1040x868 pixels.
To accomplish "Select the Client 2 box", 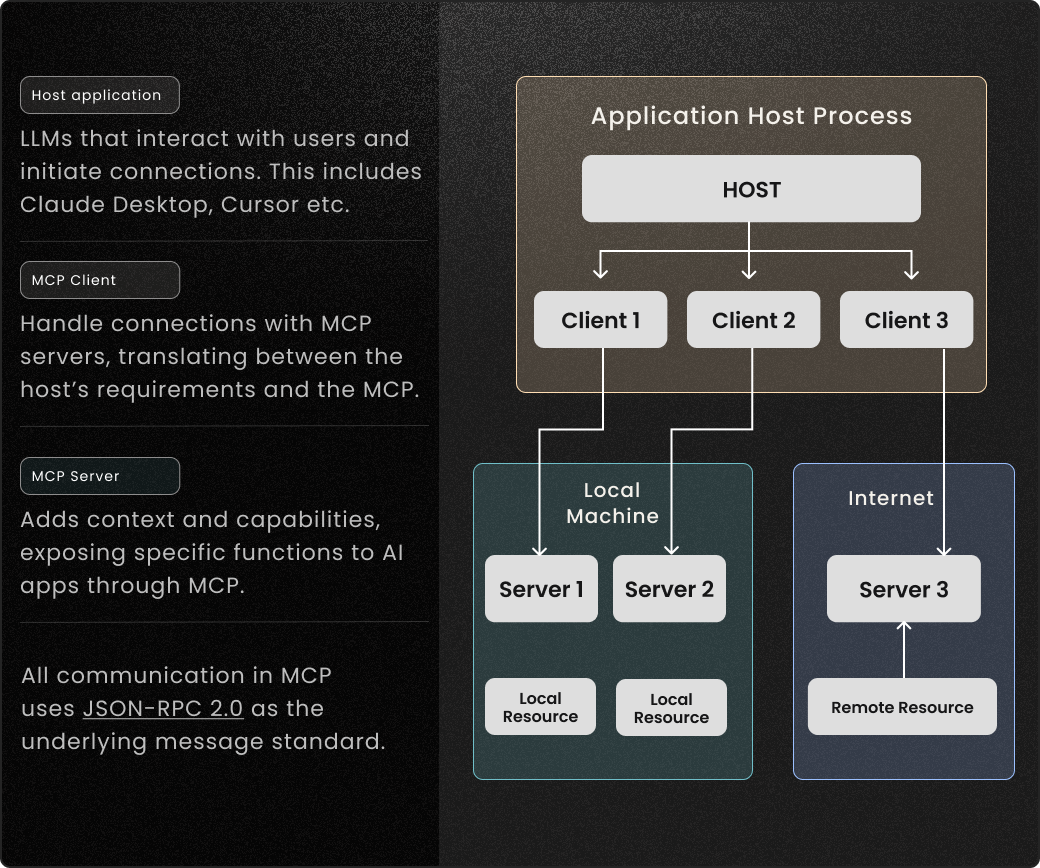I will click(x=753, y=320).
